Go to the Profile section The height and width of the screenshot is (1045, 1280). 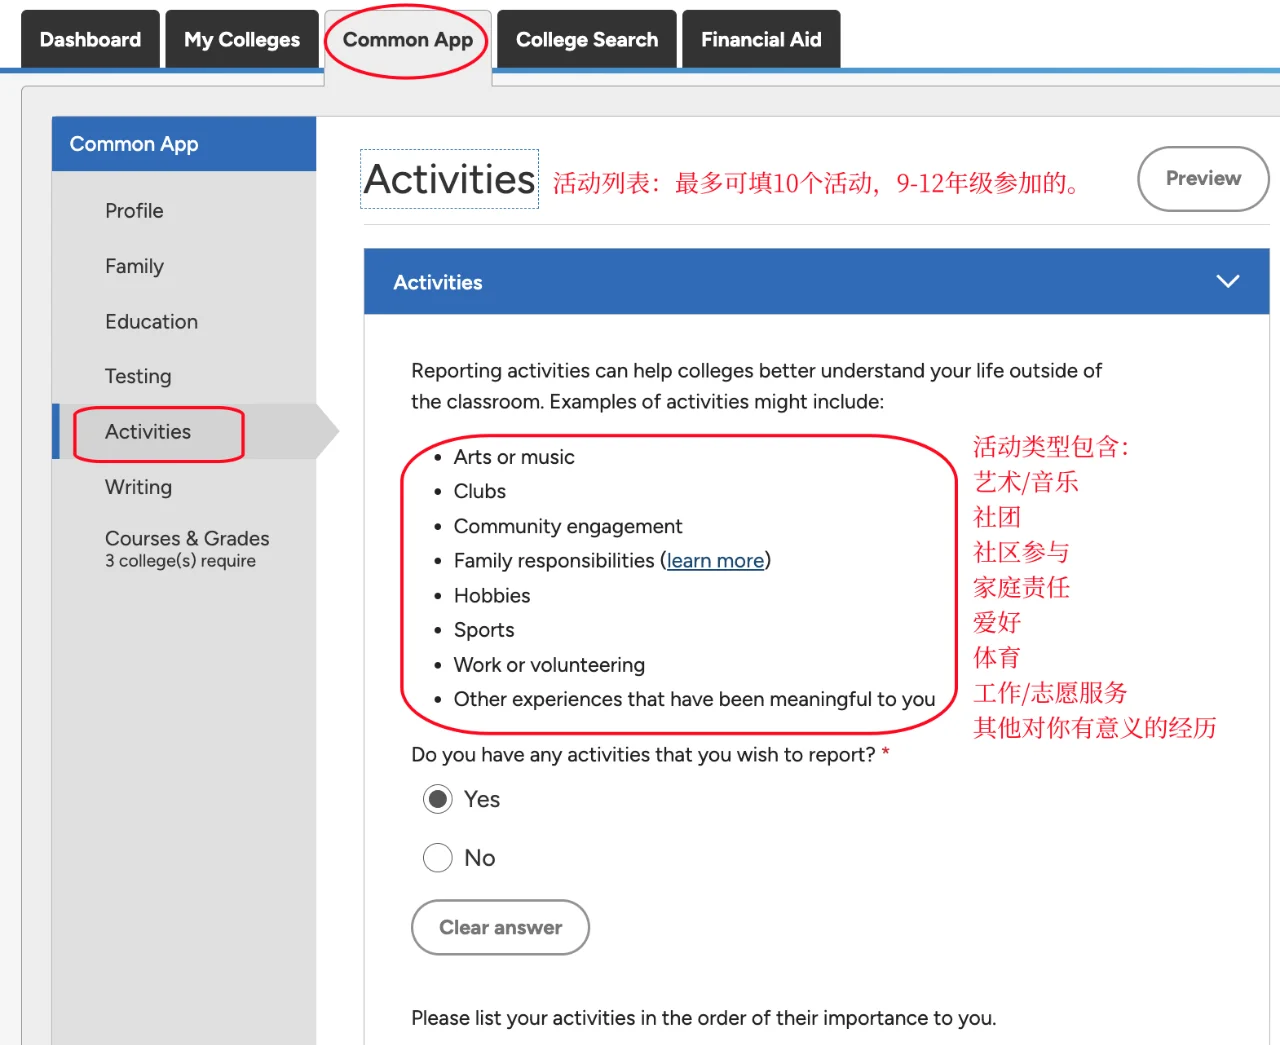pyautogui.click(x=133, y=211)
